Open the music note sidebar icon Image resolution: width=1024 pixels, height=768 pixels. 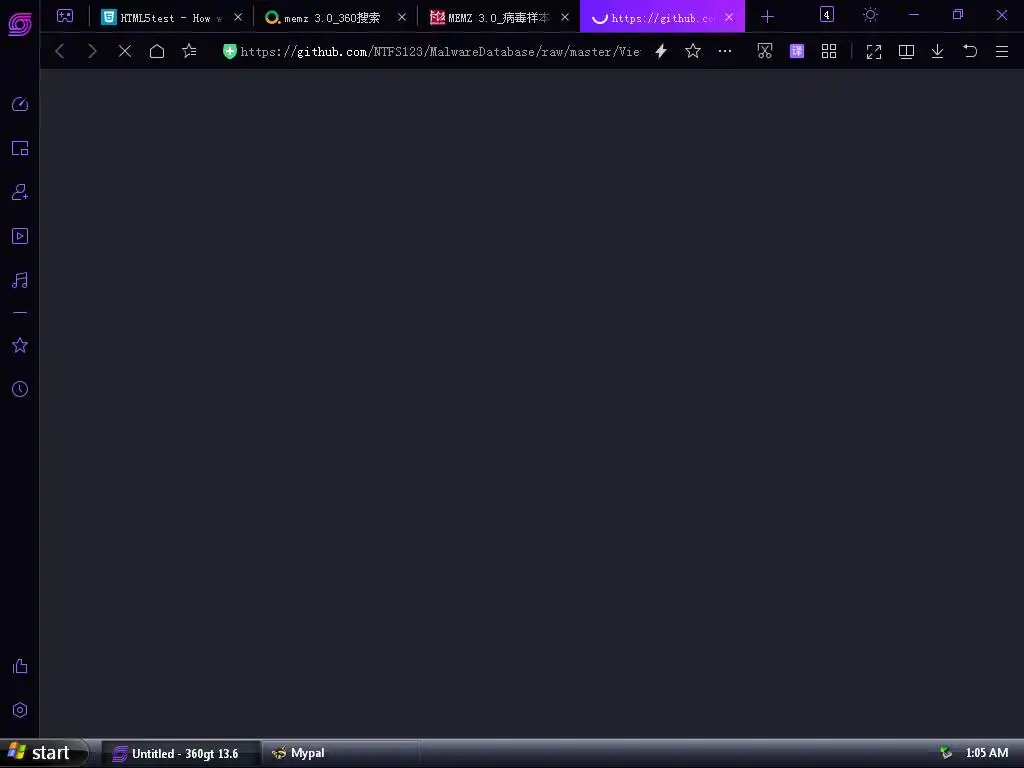(20, 280)
